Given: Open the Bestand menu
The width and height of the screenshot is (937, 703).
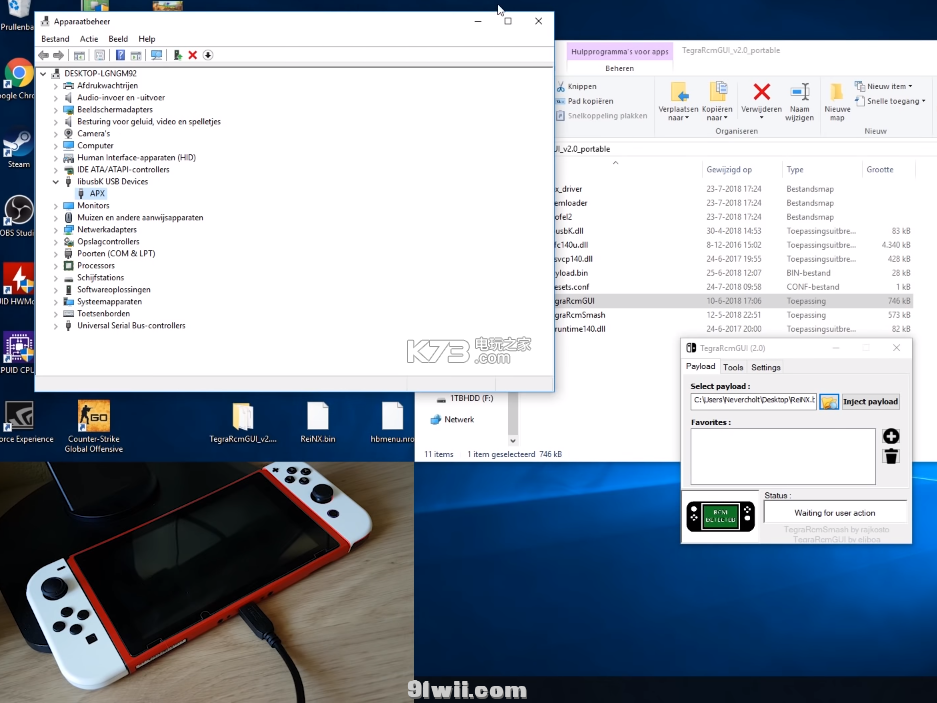Looking at the screenshot, I should point(55,39).
